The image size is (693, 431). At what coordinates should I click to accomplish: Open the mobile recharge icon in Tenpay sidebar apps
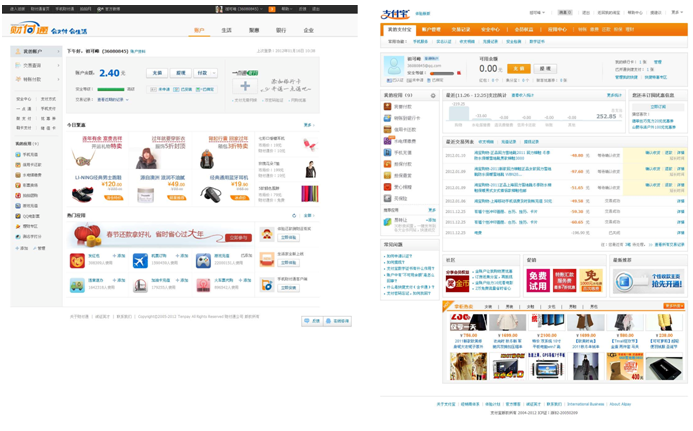click(18, 155)
